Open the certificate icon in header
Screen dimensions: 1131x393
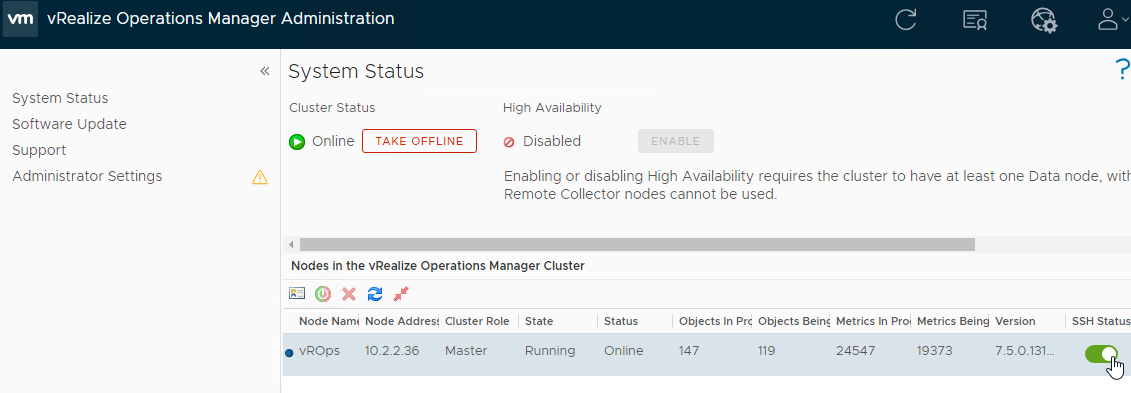click(x=975, y=19)
